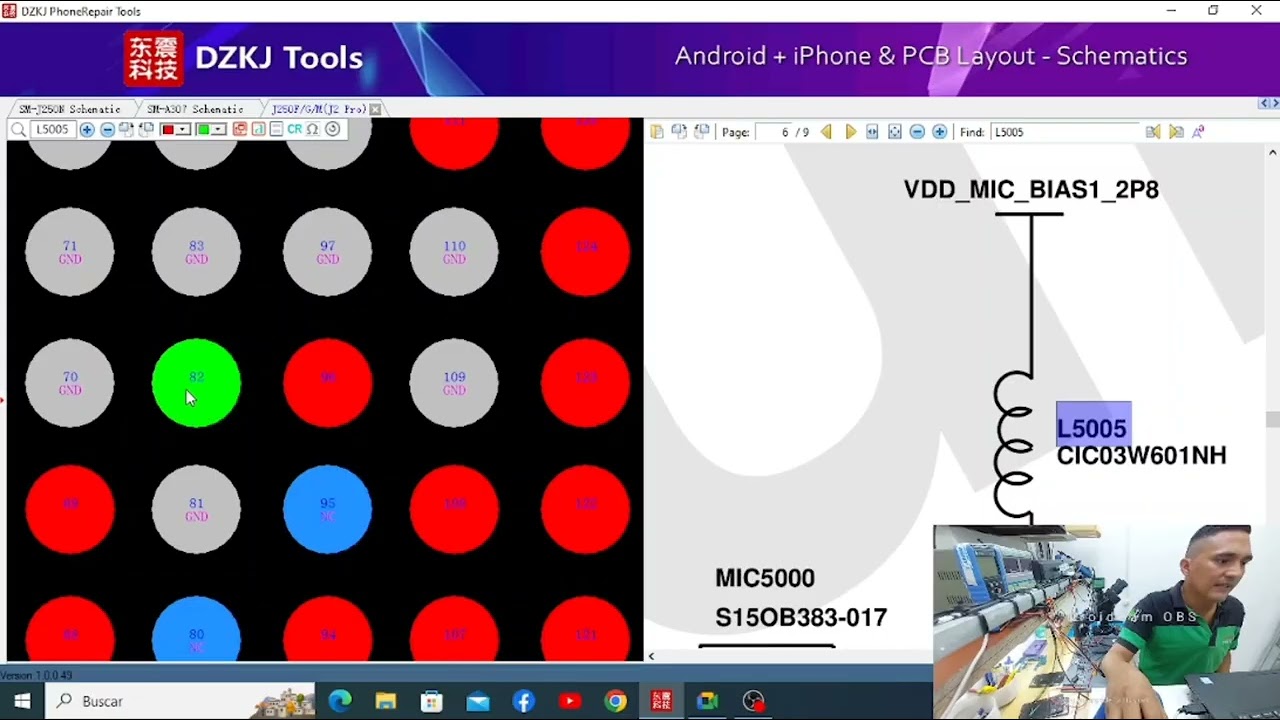Select gray GND pad 71
The height and width of the screenshot is (720, 1280).
coord(70,252)
